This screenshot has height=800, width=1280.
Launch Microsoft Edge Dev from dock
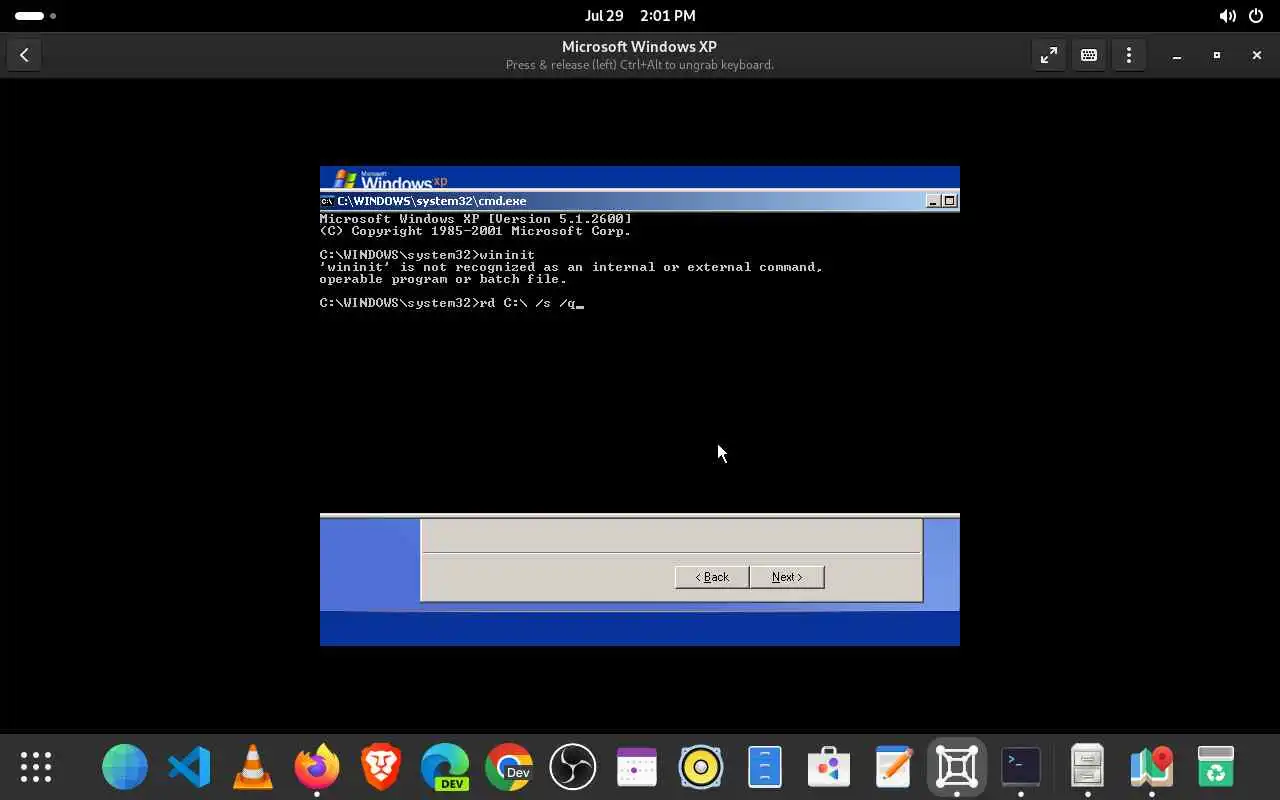445,767
